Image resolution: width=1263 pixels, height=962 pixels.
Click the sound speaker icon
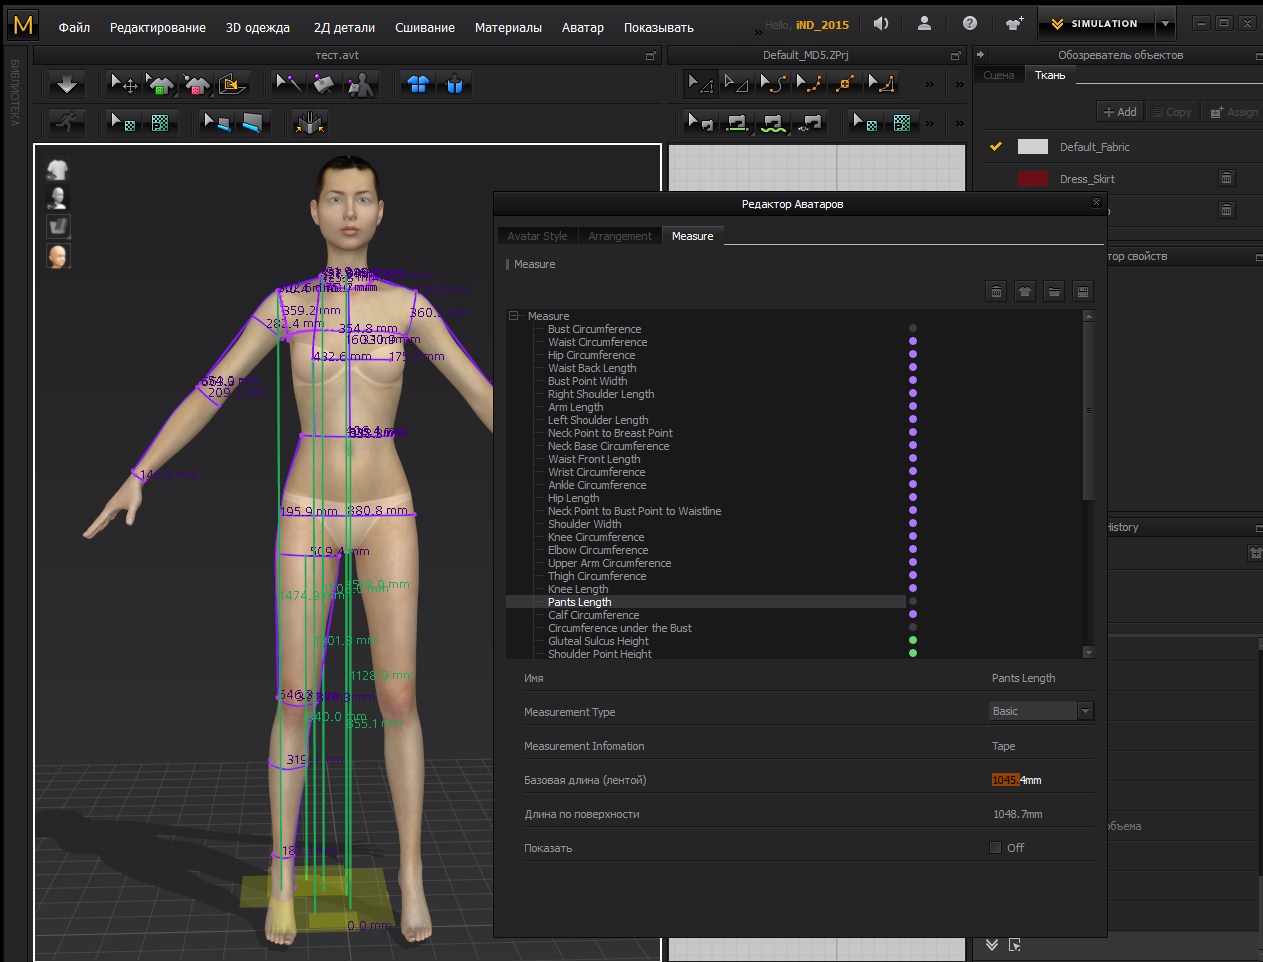coord(881,24)
